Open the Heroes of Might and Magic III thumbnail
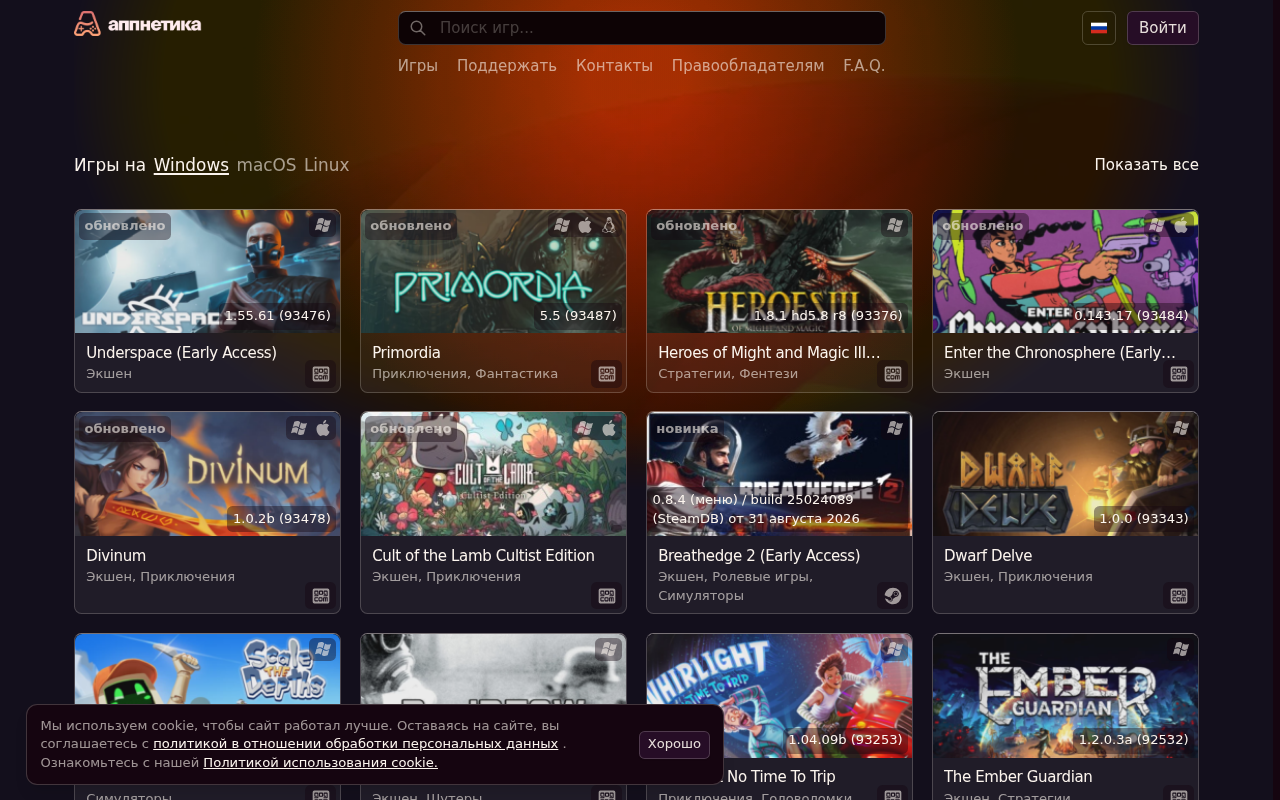Screen dimensions: 1280x800 point(779,271)
